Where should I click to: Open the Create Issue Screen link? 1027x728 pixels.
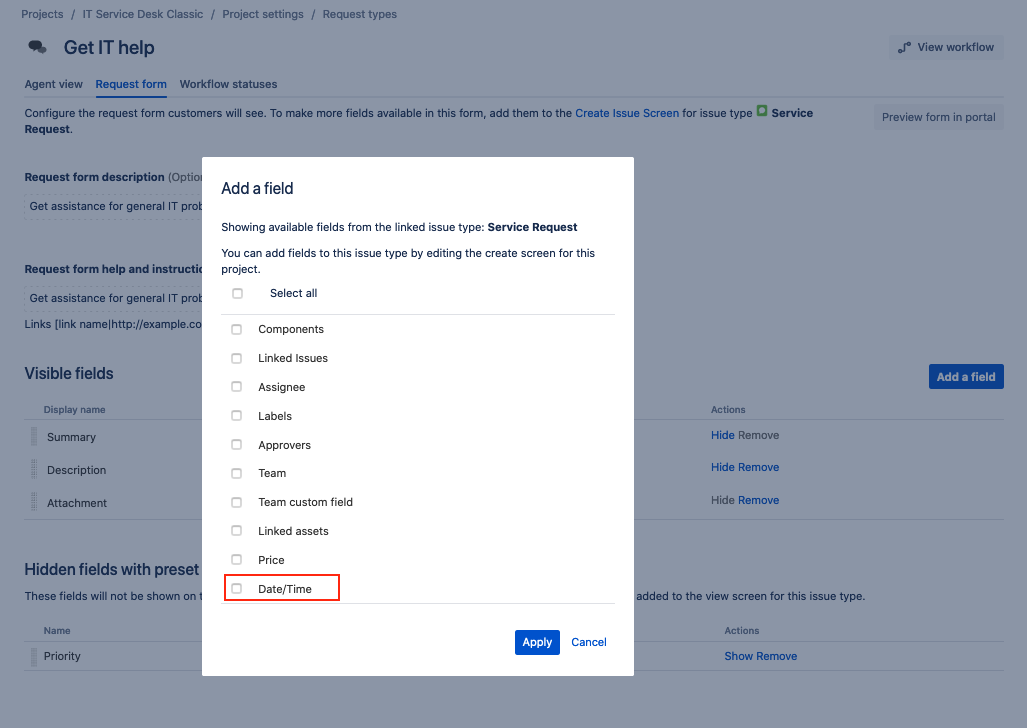pyautogui.click(x=627, y=113)
